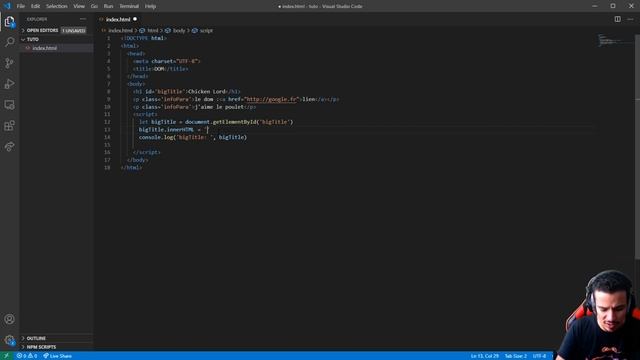640x360 pixels.
Task: Click the DOCTYPE html declaration on line 1
Action: 144,38
